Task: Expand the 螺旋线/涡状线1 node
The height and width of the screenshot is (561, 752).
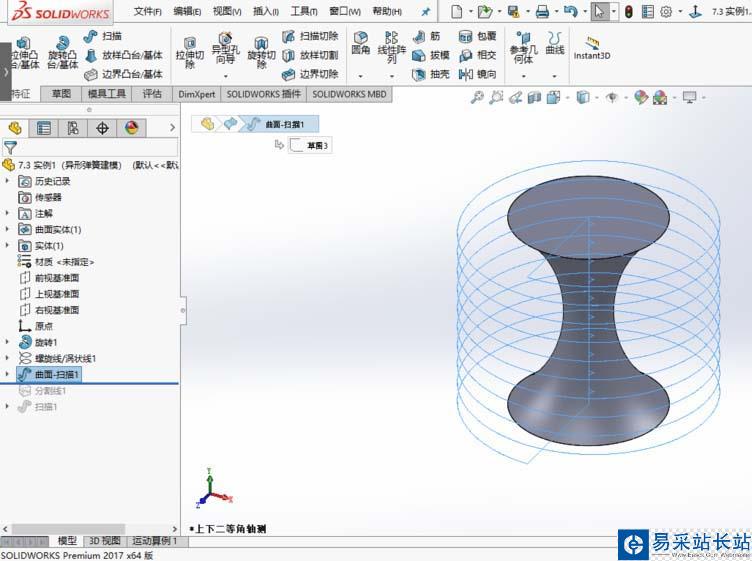Action: click(7, 358)
